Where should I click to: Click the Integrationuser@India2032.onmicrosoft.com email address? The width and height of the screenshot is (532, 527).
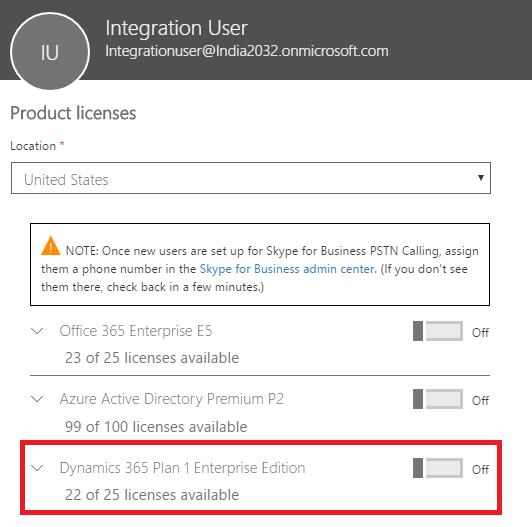[247, 51]
